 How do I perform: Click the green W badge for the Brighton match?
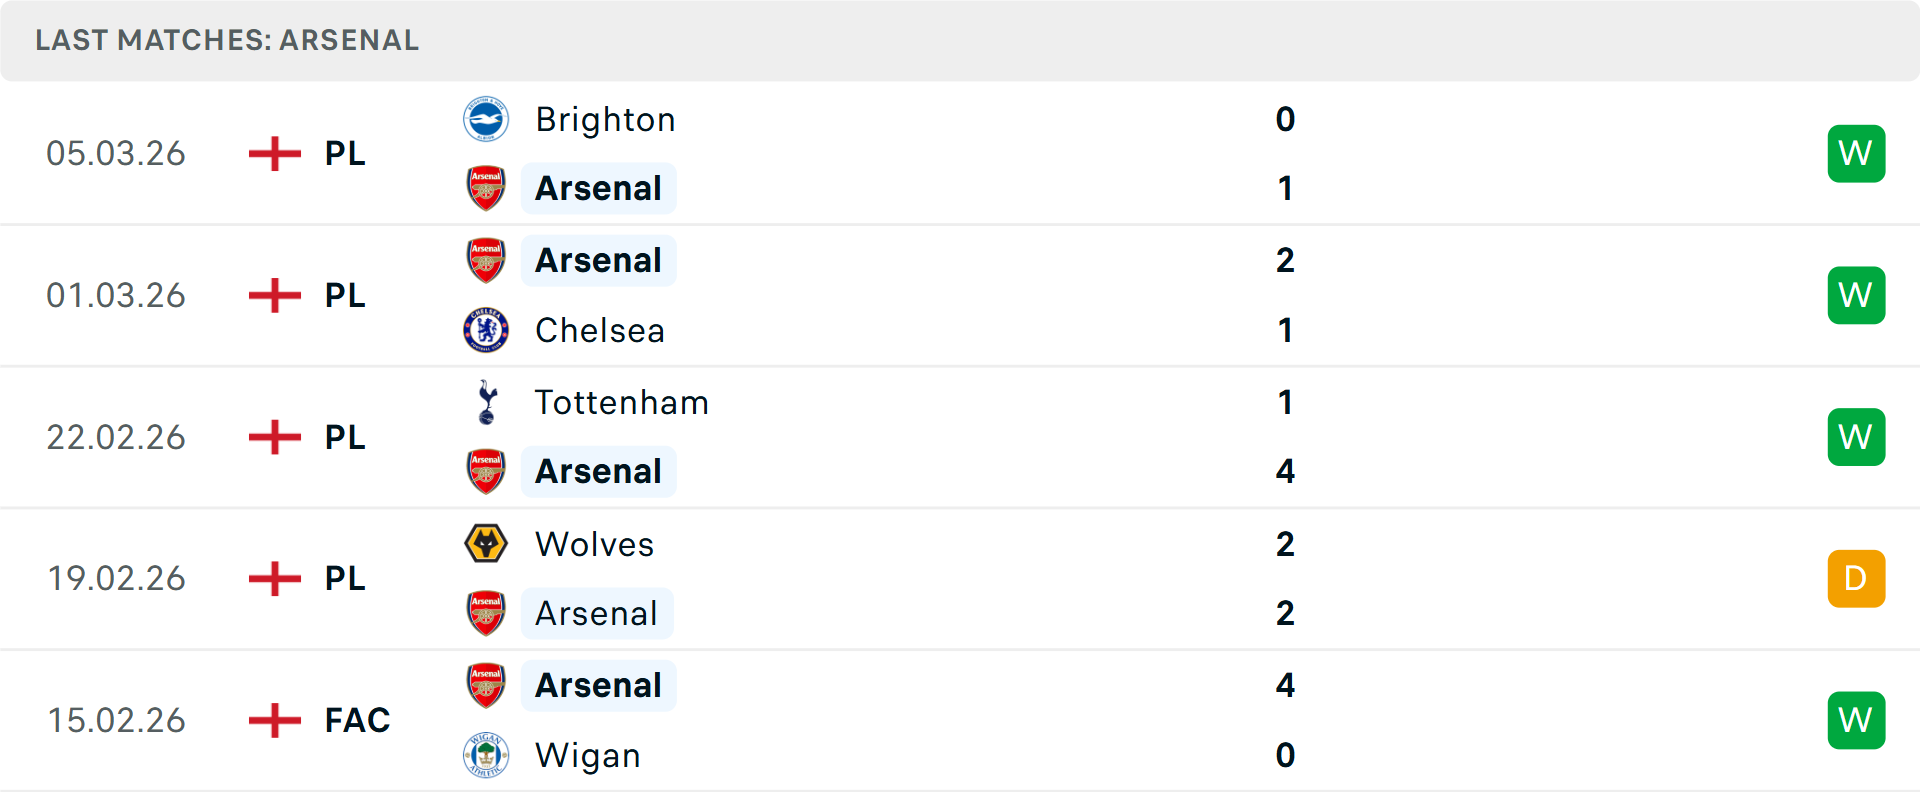(x=1856, y=153)
